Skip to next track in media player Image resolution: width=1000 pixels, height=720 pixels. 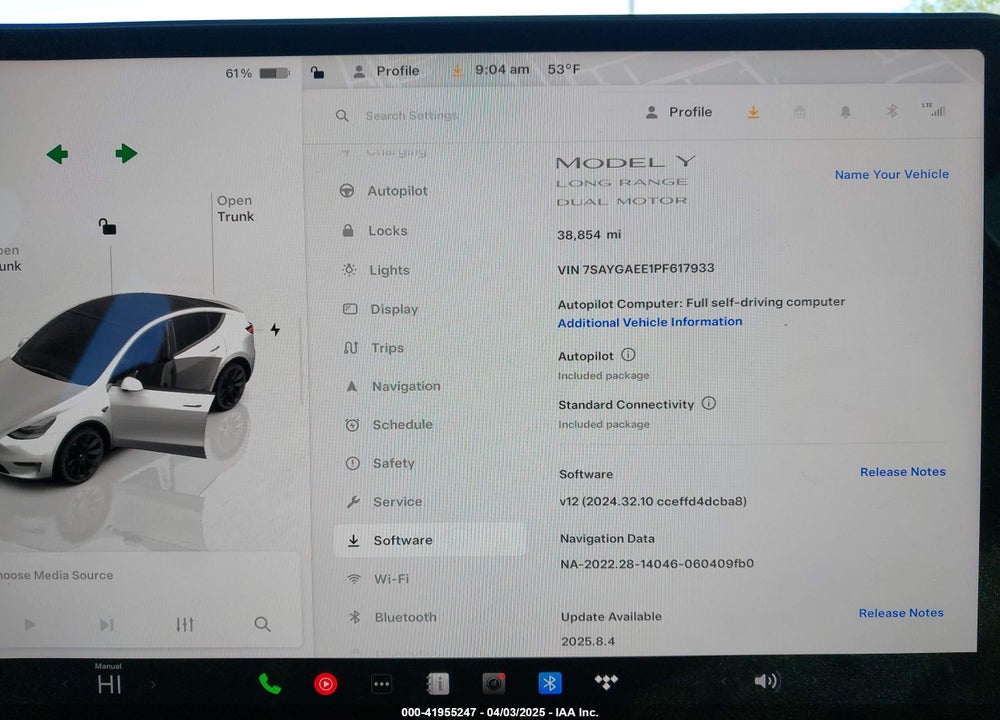(107, 624)
